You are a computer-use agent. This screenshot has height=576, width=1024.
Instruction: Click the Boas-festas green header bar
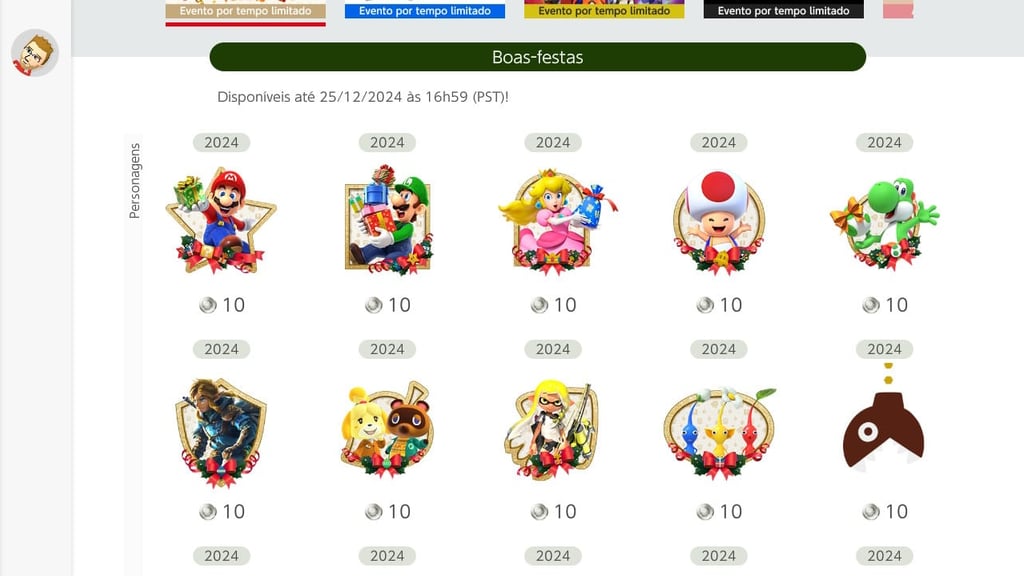click(537, 57)
